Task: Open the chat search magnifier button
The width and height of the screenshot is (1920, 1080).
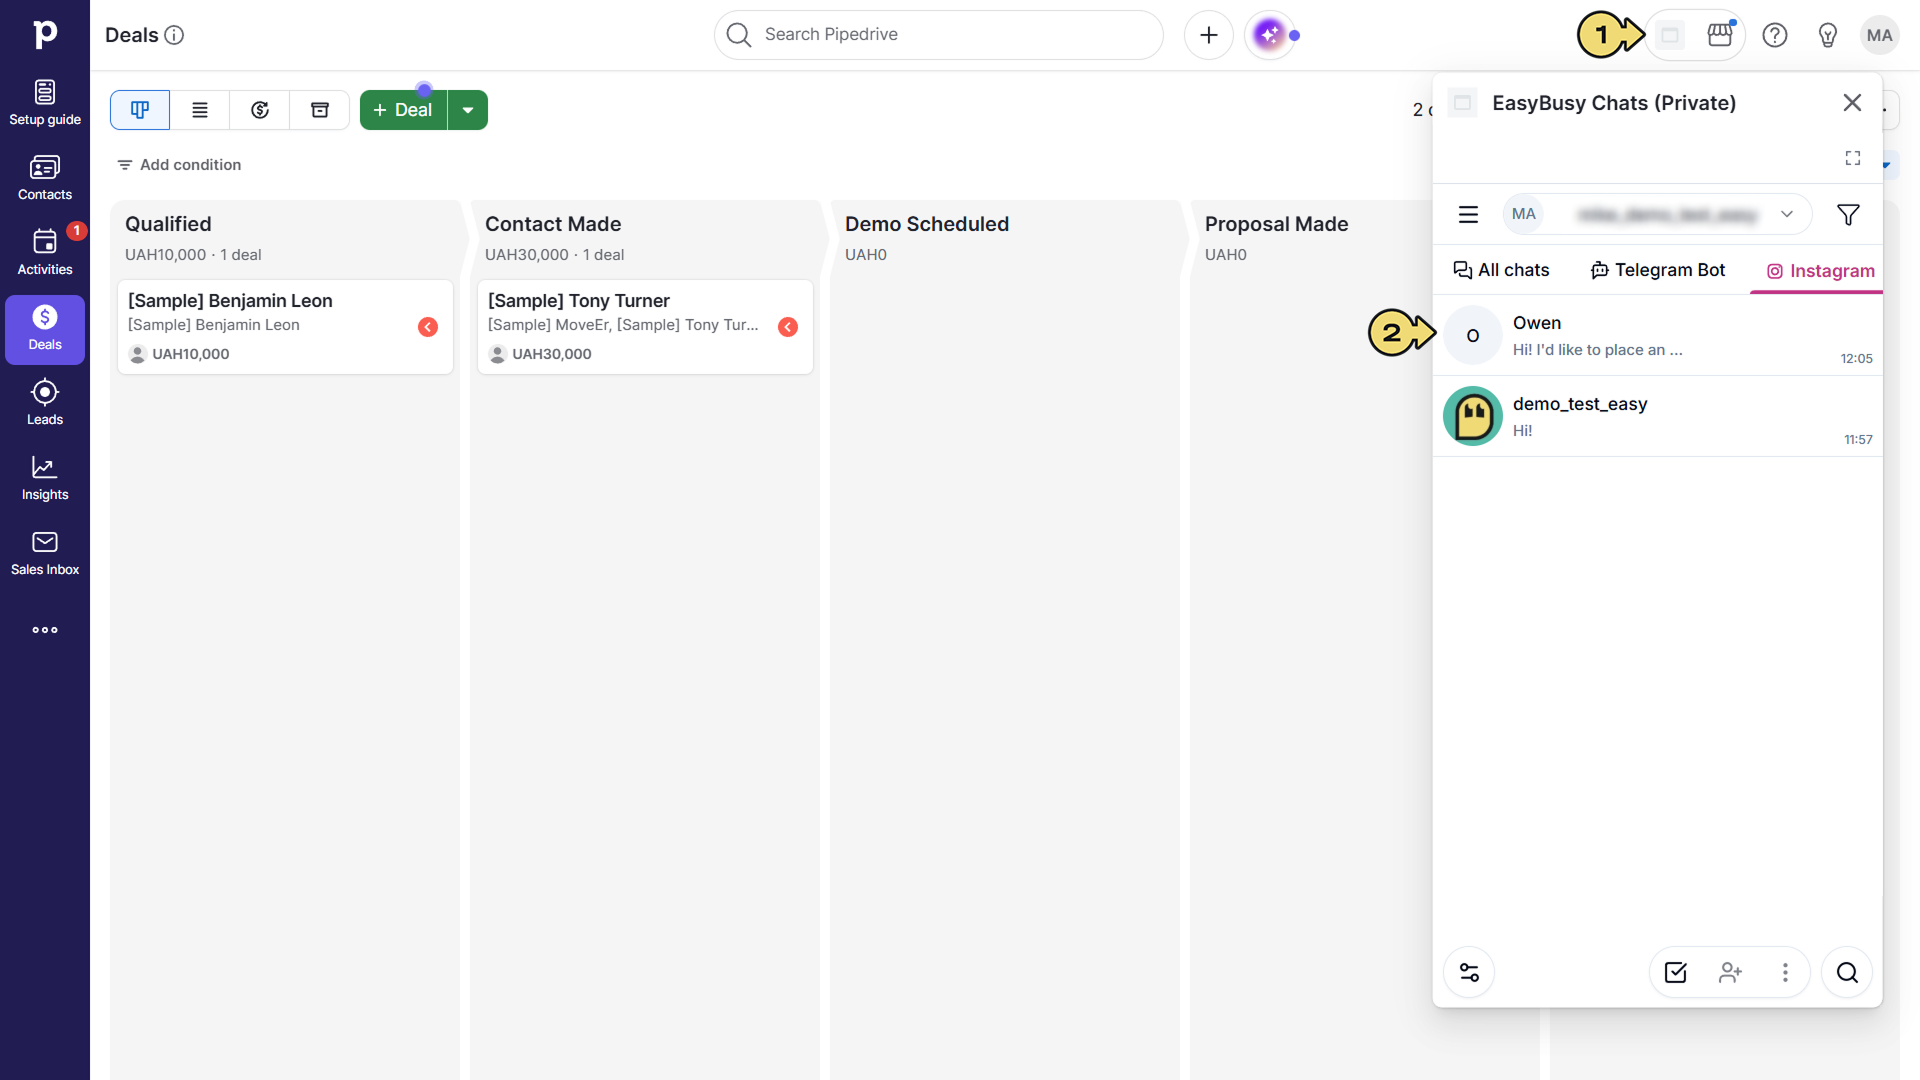Action: pos(1847,972)
